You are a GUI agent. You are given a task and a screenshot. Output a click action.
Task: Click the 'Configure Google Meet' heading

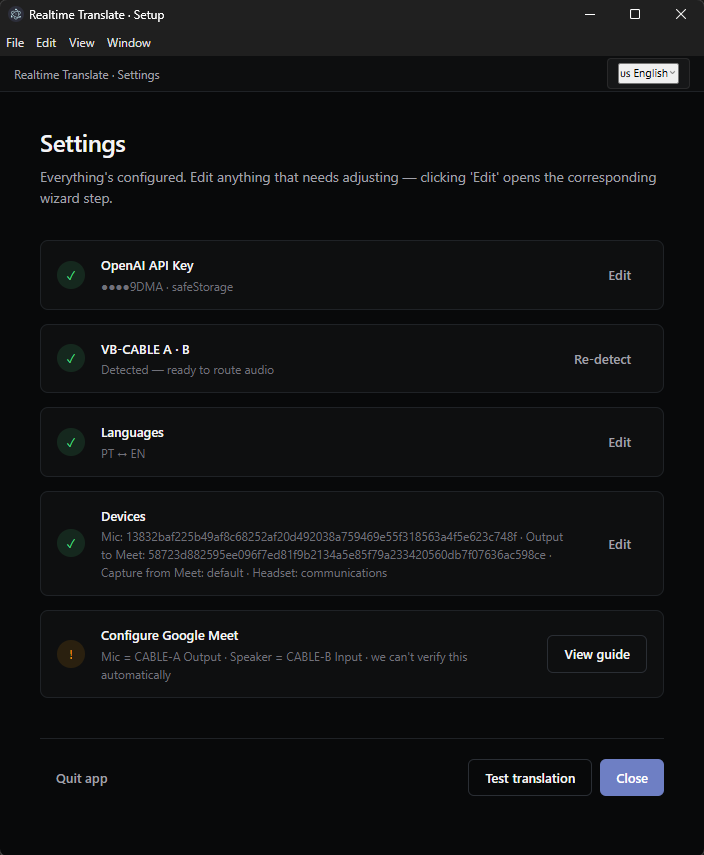pyautogui.click(x=170, y=635)
